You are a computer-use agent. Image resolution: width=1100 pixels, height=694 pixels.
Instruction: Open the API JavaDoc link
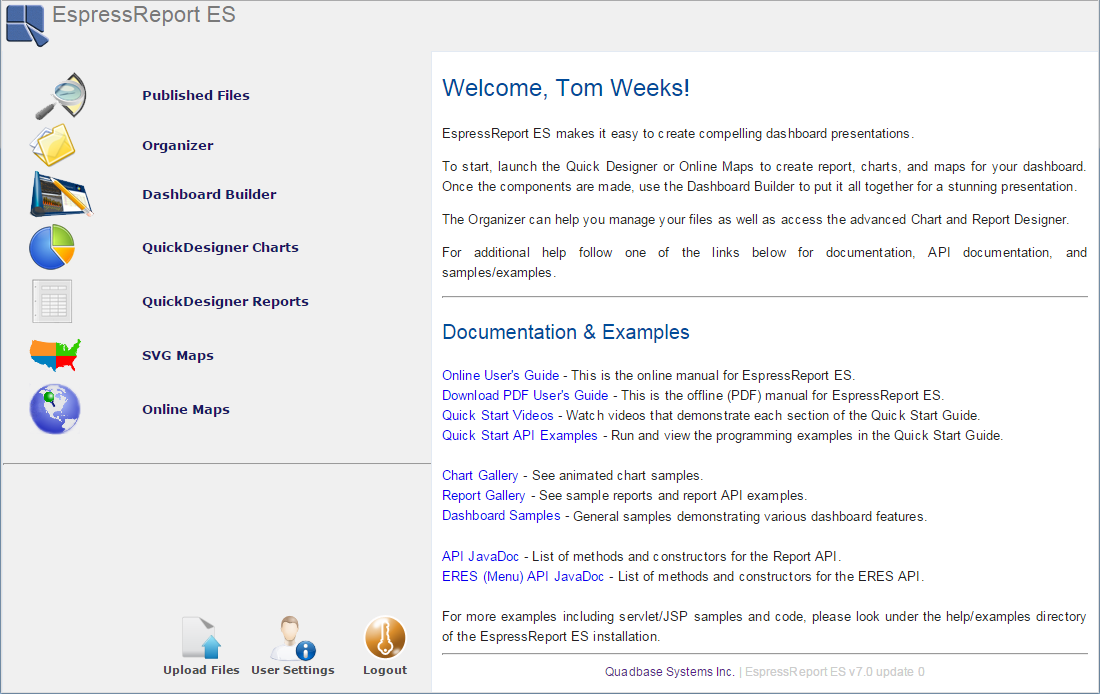[x=481, y=556]
